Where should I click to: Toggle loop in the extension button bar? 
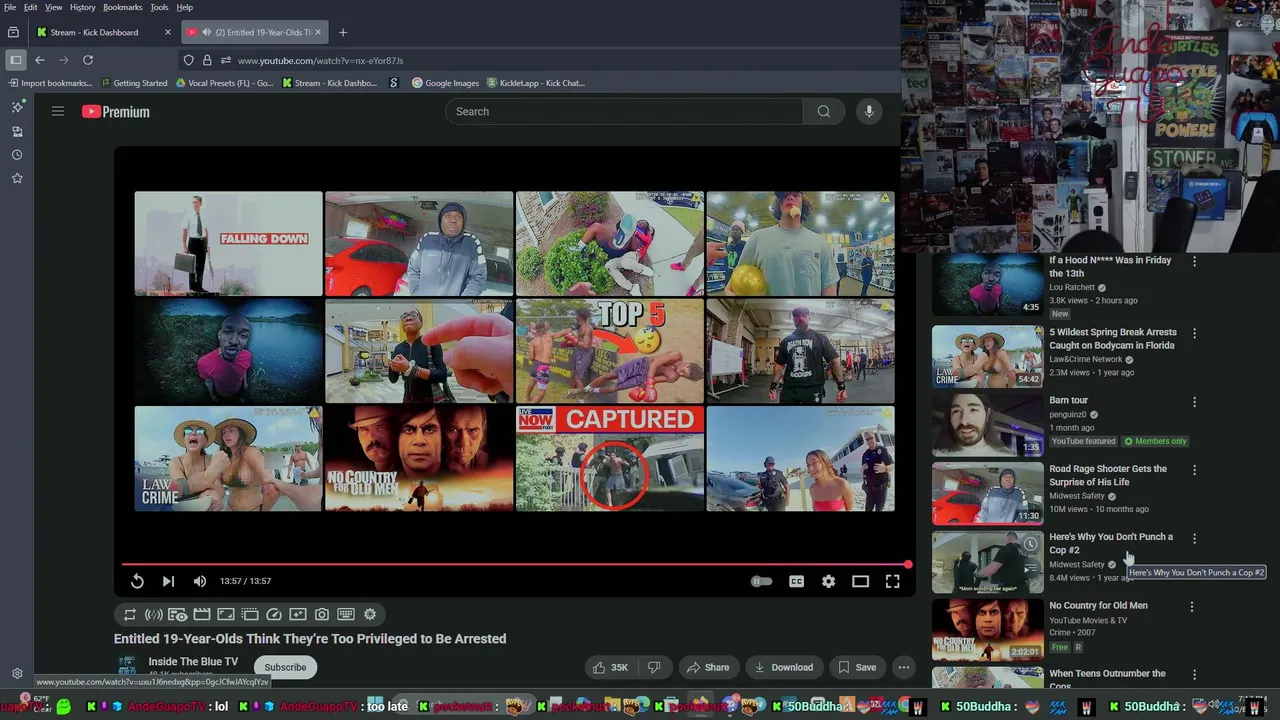click(x=130, y=615)
